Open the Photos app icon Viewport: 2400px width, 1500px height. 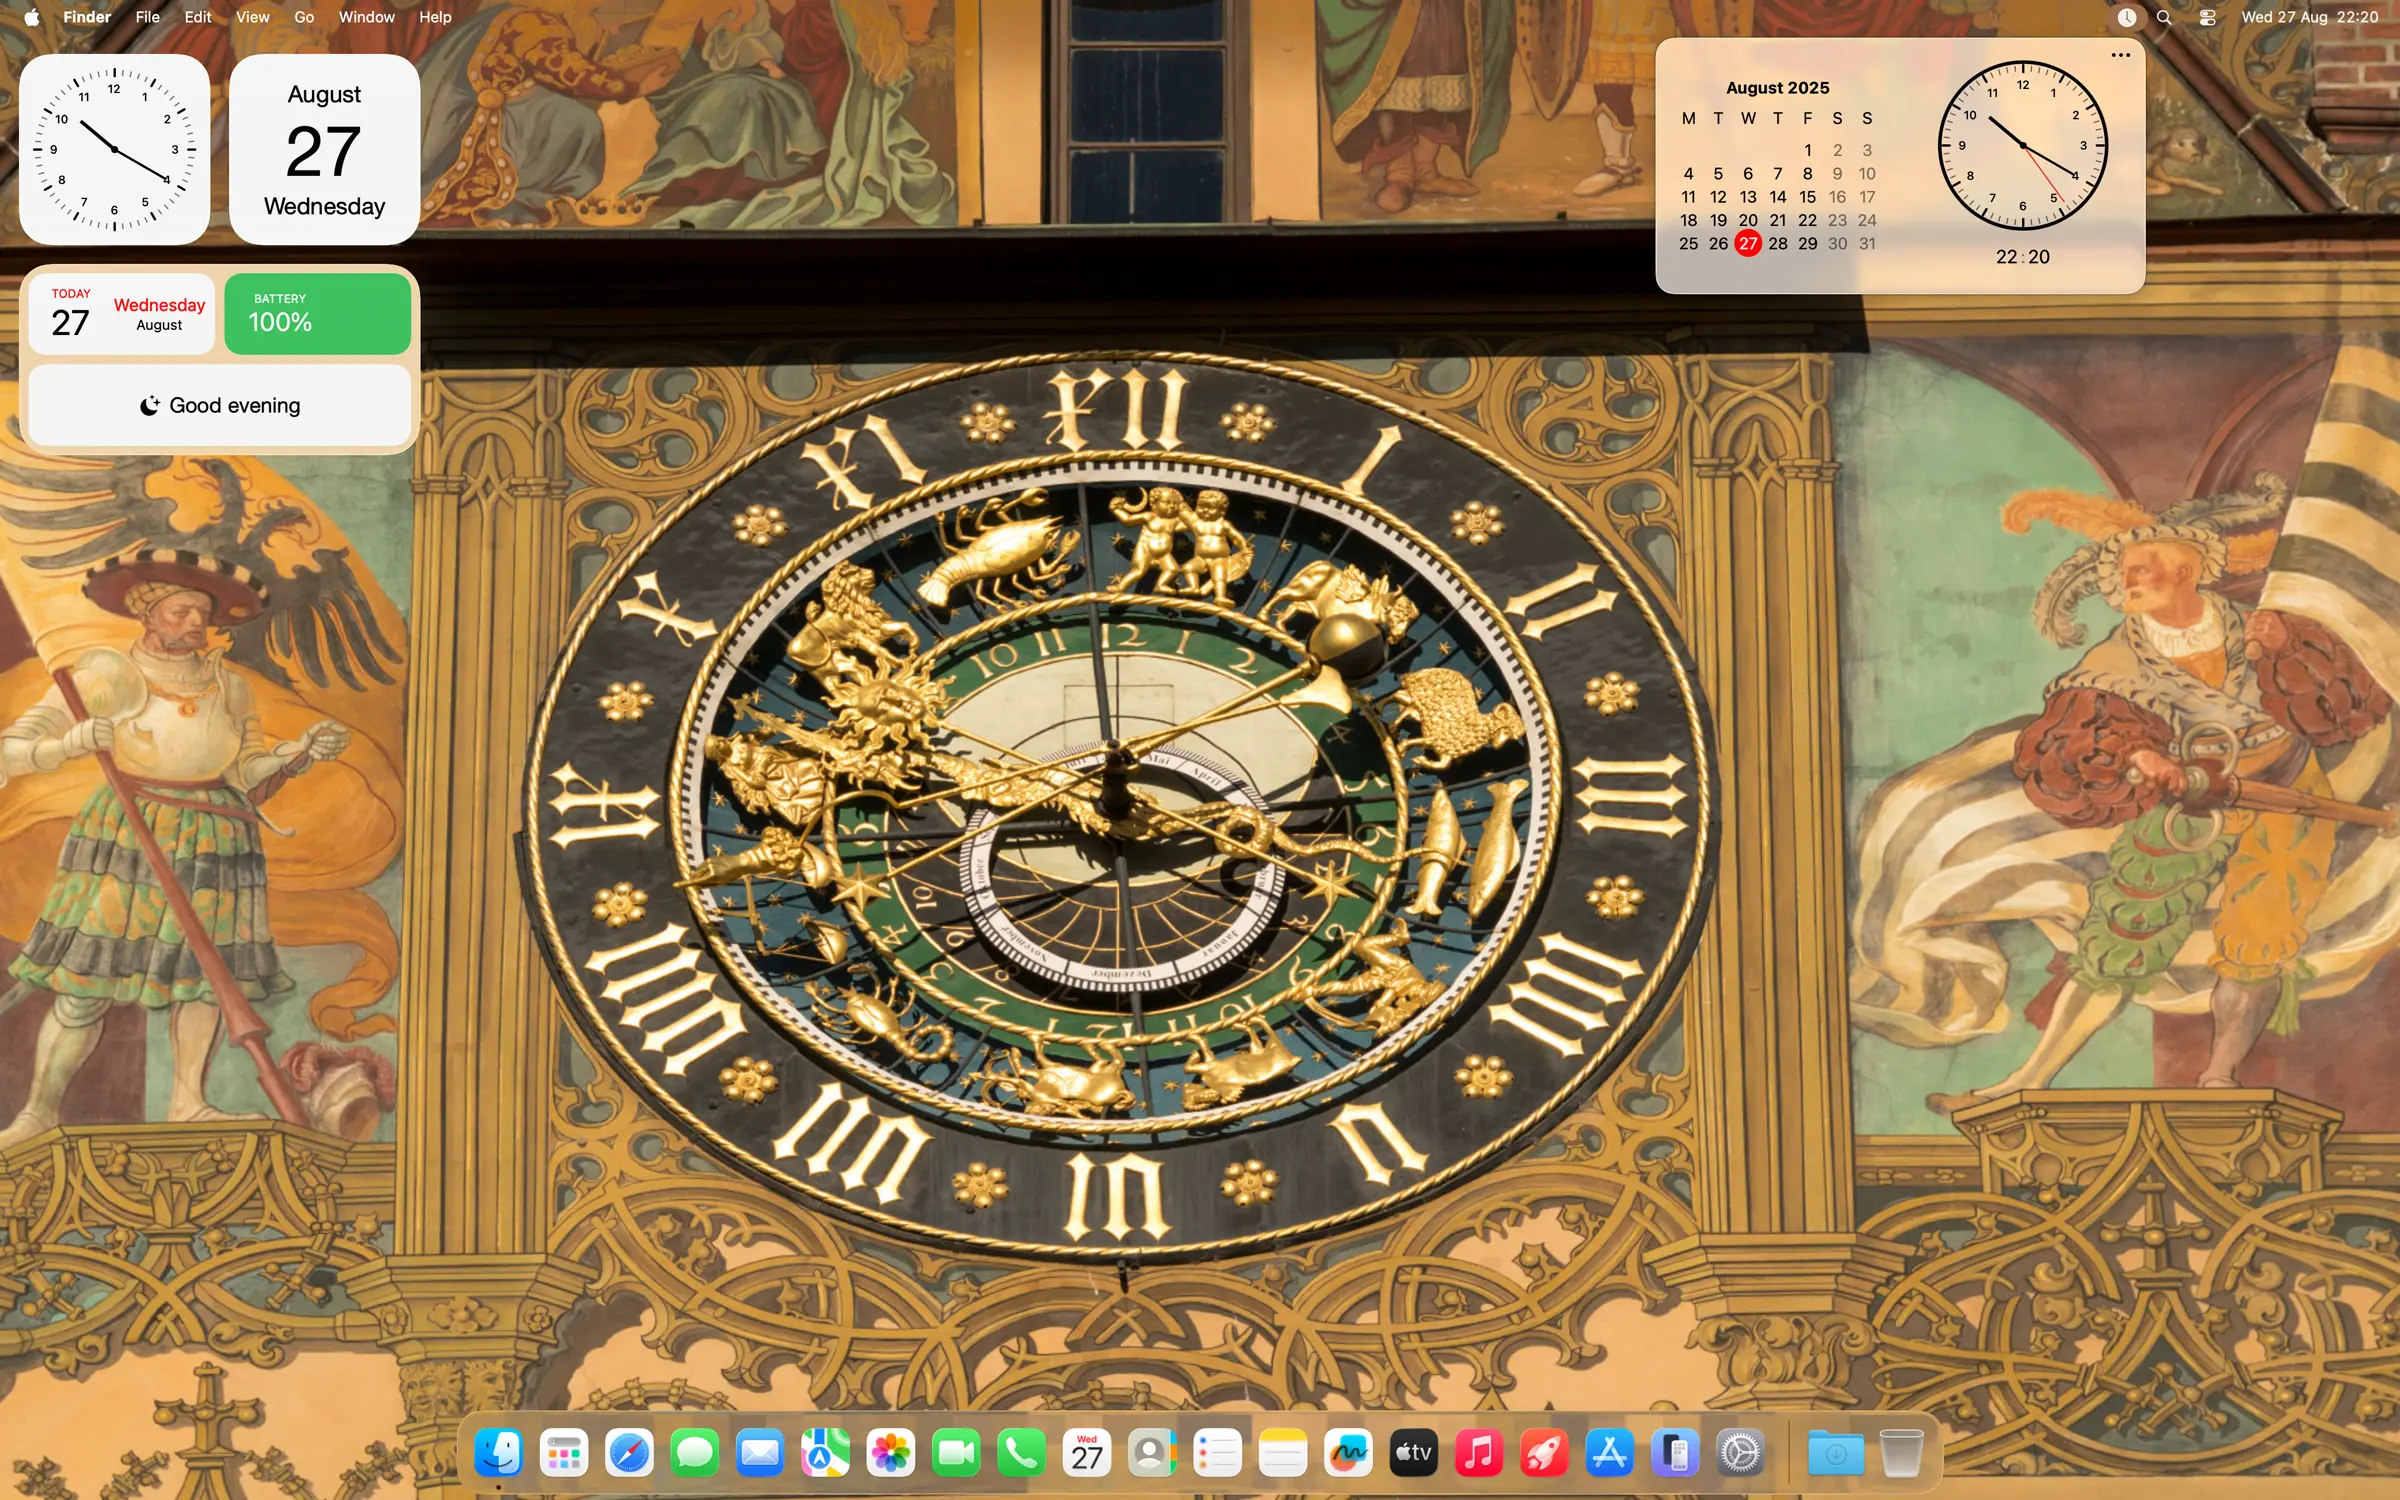[891, 1453]
